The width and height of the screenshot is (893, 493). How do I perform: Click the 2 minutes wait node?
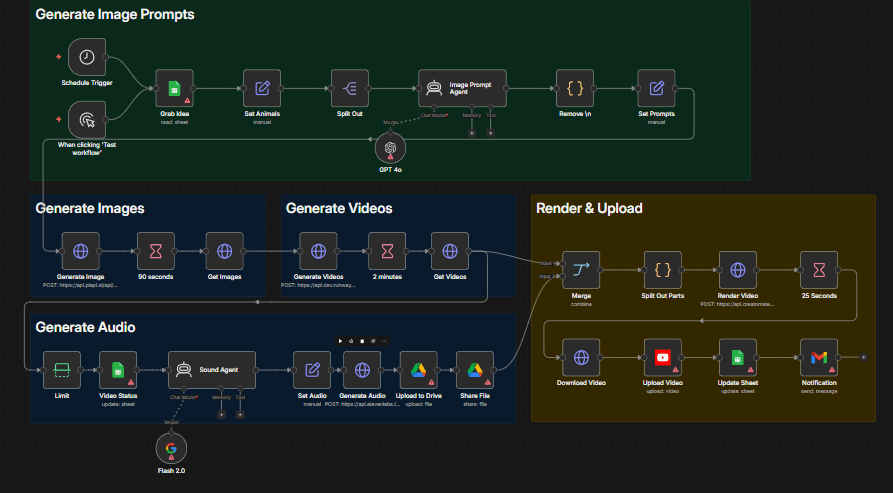click(387, 251)
